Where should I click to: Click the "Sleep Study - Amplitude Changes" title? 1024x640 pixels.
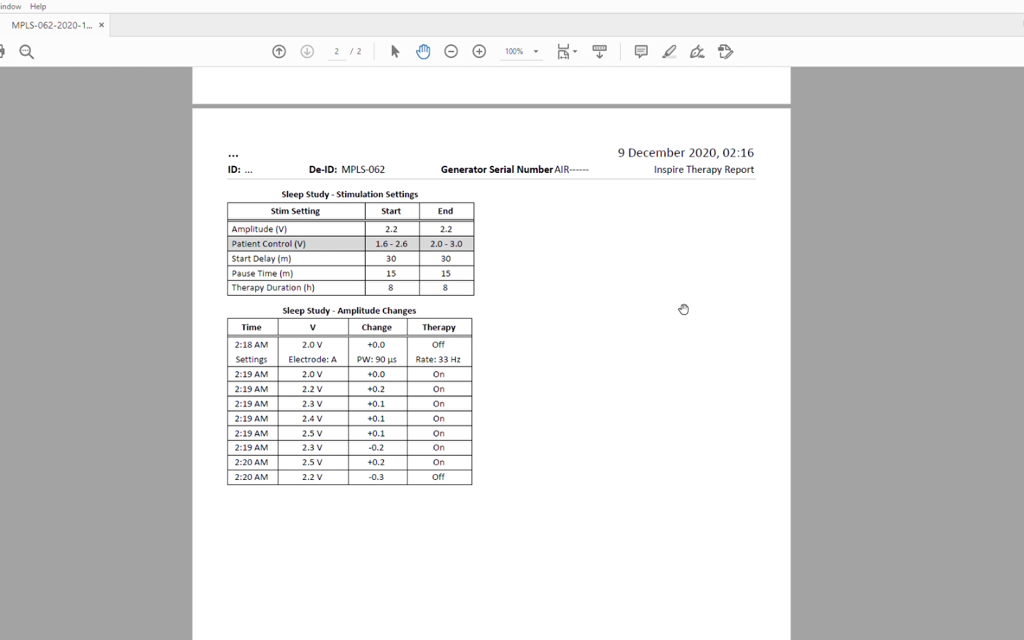click(349, 311)
